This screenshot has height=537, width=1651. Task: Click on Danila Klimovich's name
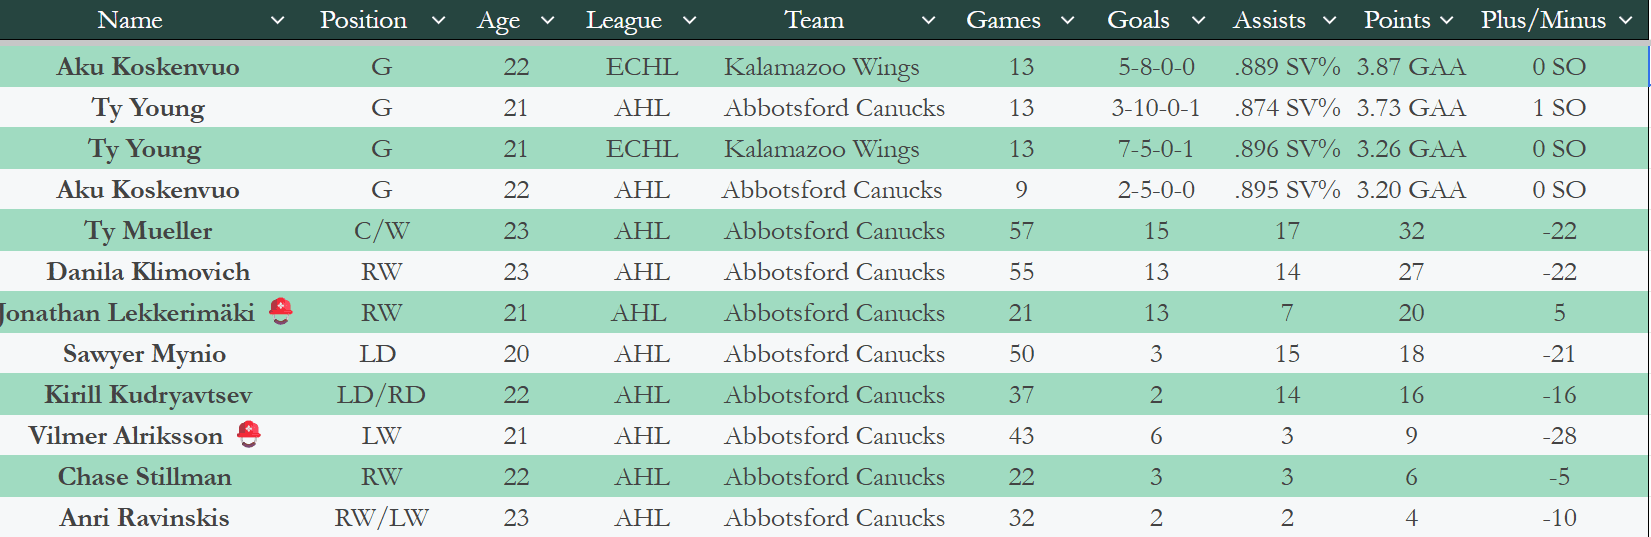click(x=148, y=272)
